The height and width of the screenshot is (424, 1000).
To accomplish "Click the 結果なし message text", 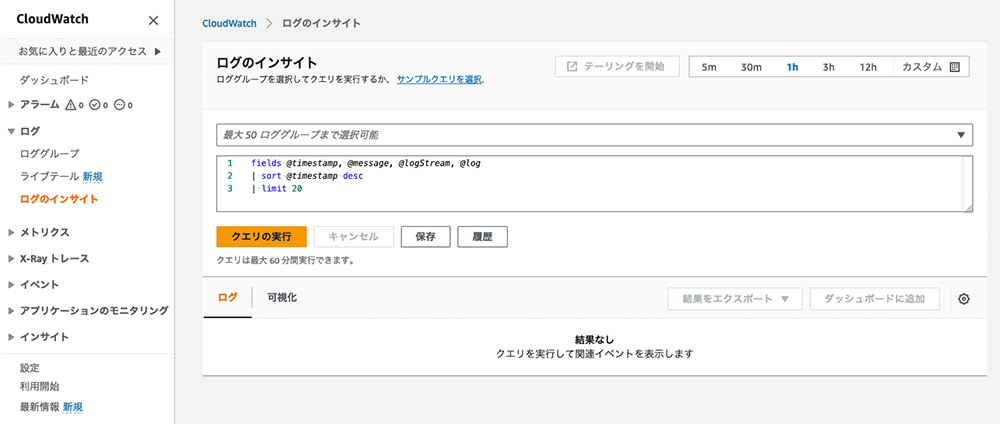I will (x=594, y=339).
